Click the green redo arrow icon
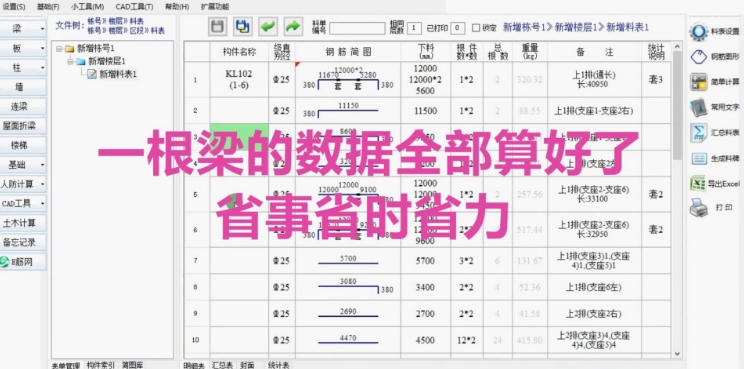The width and height of the screenshot is (744, 369). [x=293, y=27]
